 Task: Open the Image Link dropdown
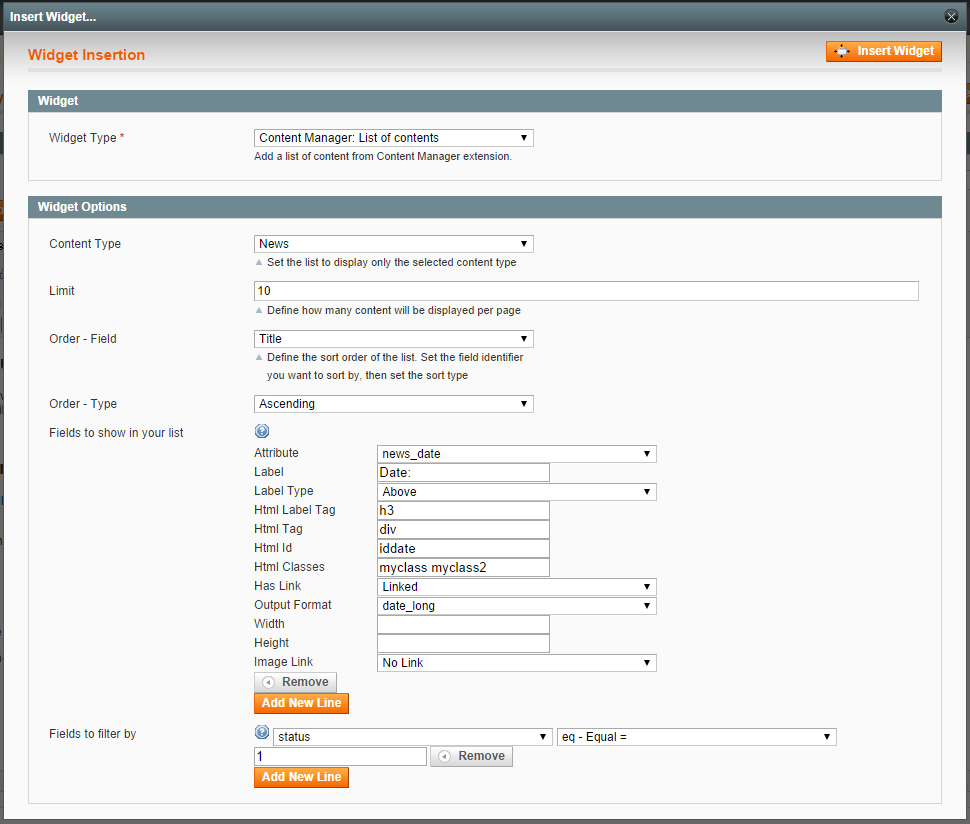click(517, 663)
